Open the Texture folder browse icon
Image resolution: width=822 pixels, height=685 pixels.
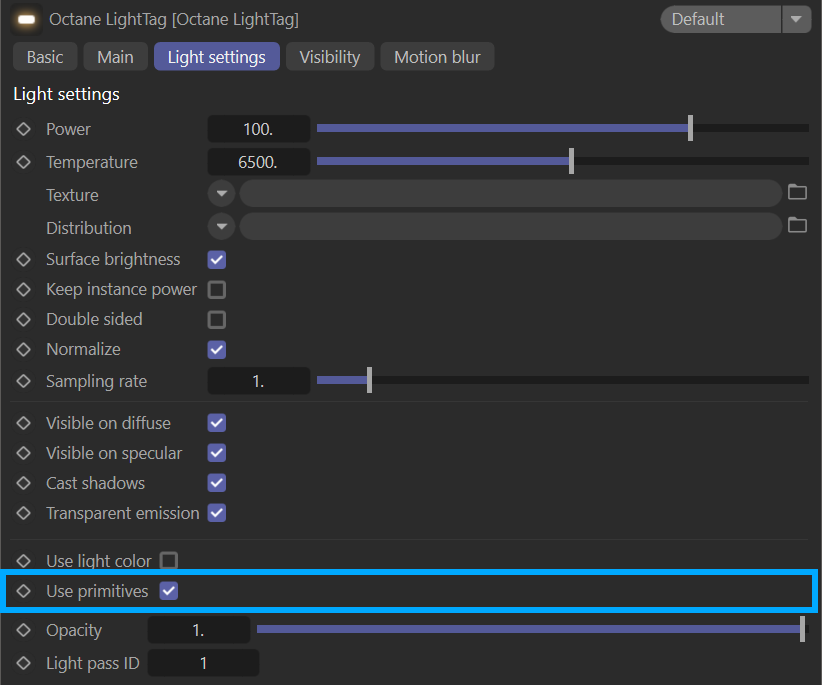tap(797, 193)
